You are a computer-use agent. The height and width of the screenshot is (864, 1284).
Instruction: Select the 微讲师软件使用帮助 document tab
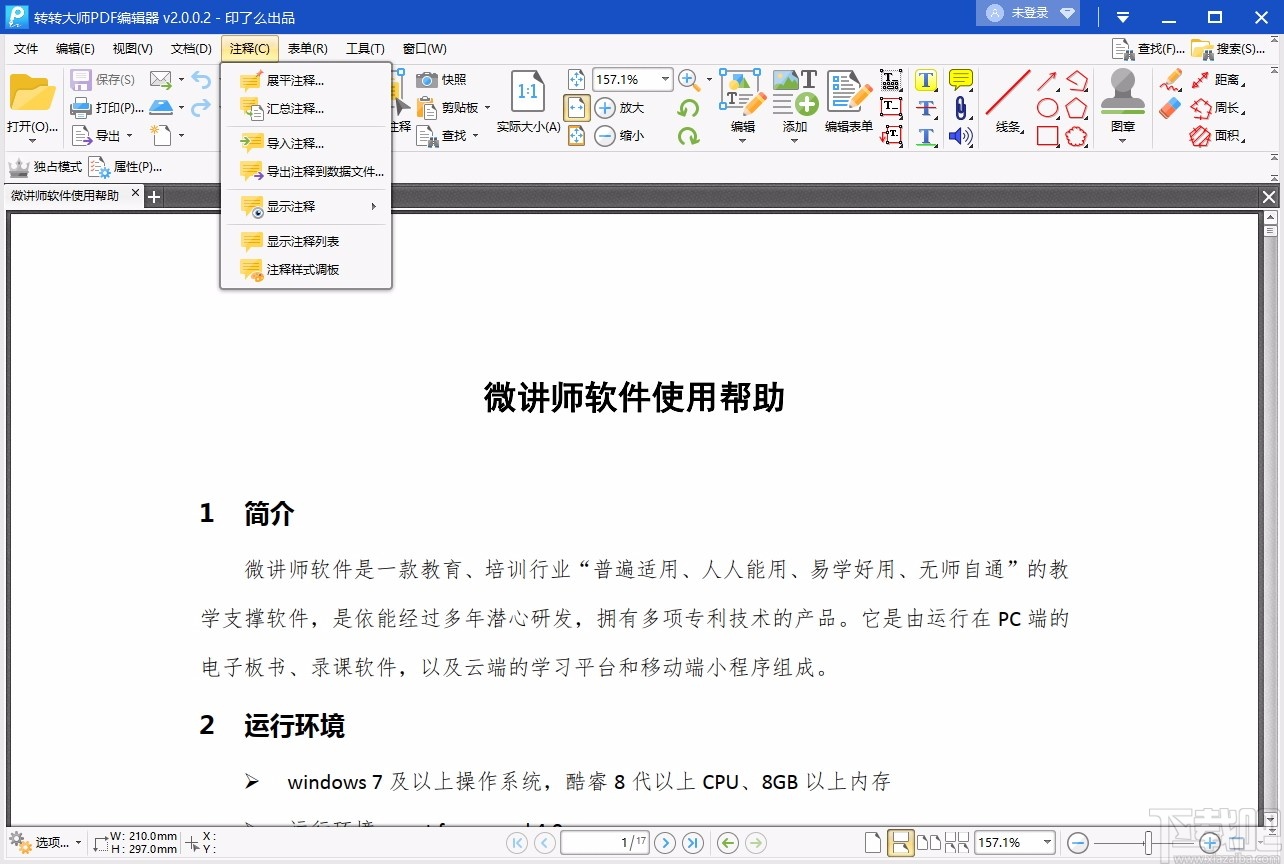click(67, 196)
